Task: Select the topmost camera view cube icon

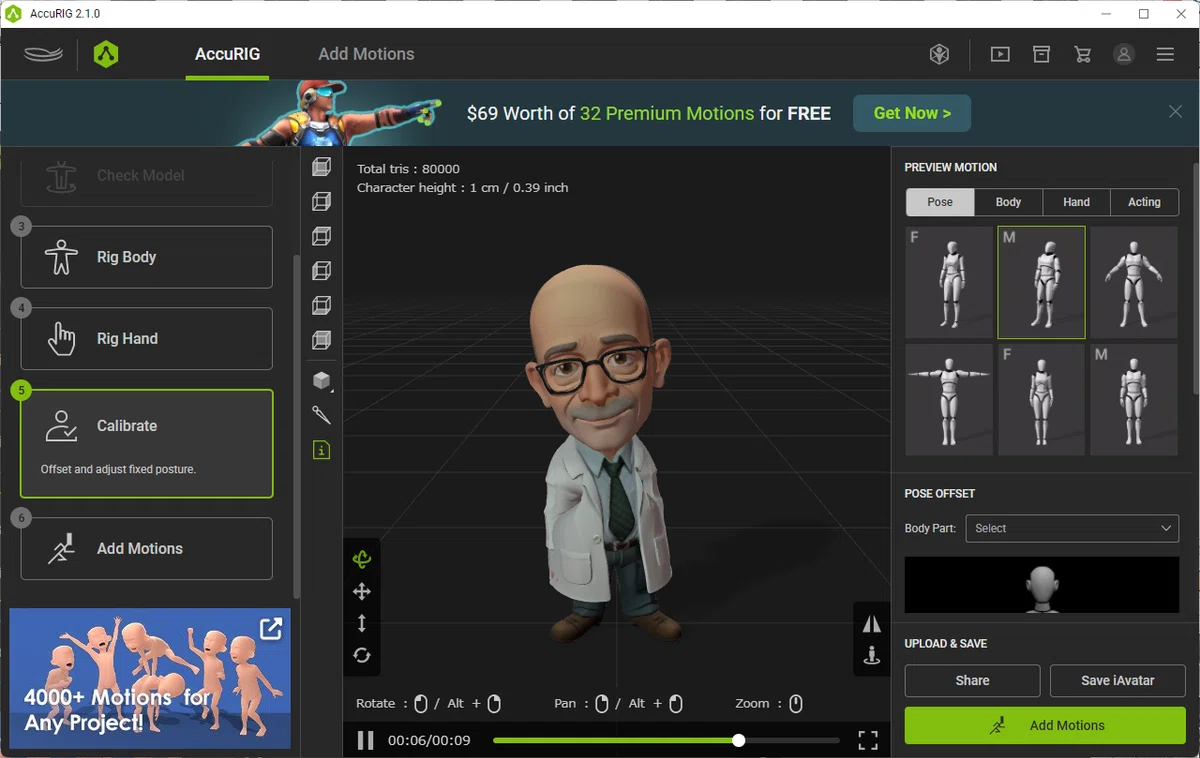Action: click(321, 167)
